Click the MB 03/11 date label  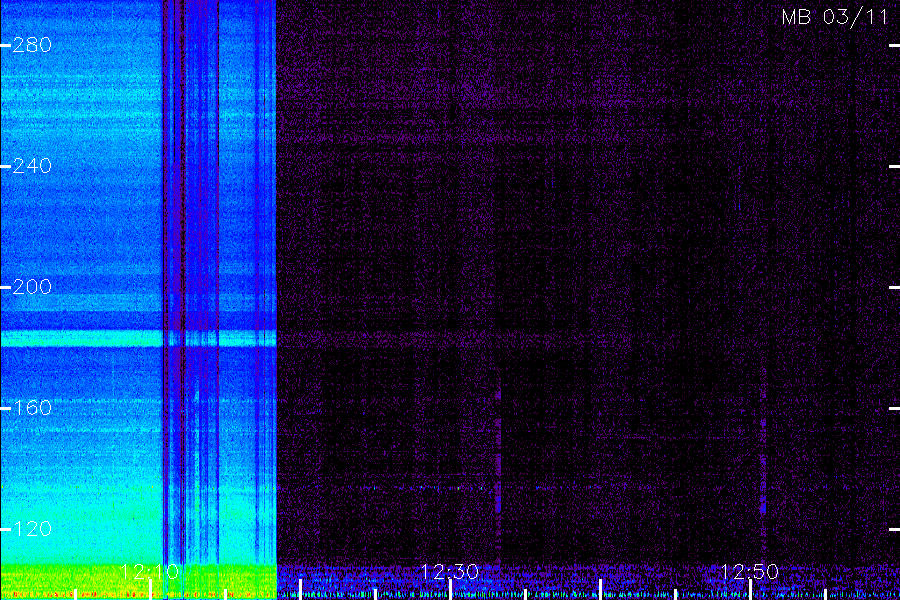coord(835,17)
